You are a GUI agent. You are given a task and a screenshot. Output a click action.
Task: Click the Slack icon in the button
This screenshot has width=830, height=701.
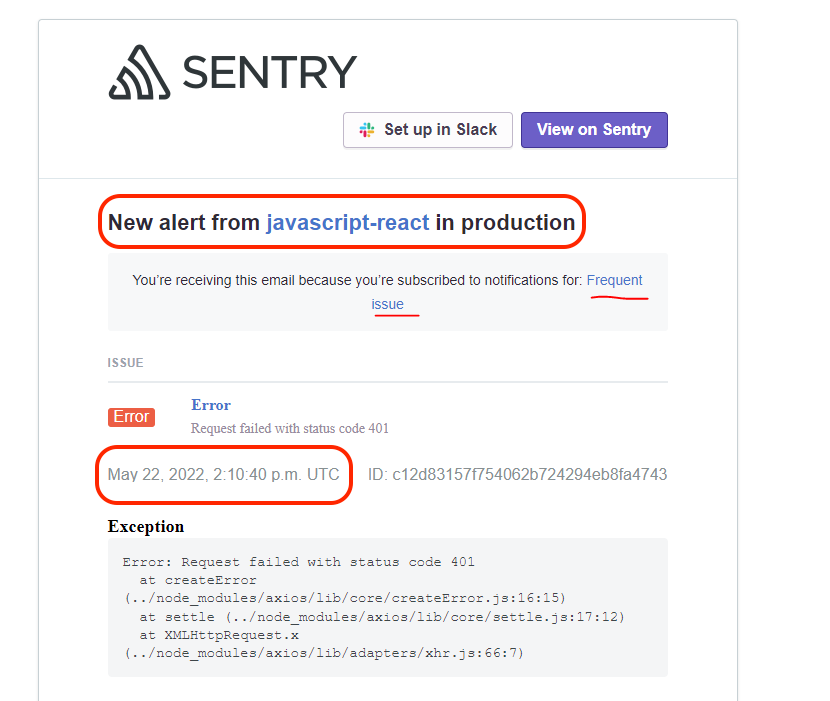pyautogui.click(x=367, y=130)
